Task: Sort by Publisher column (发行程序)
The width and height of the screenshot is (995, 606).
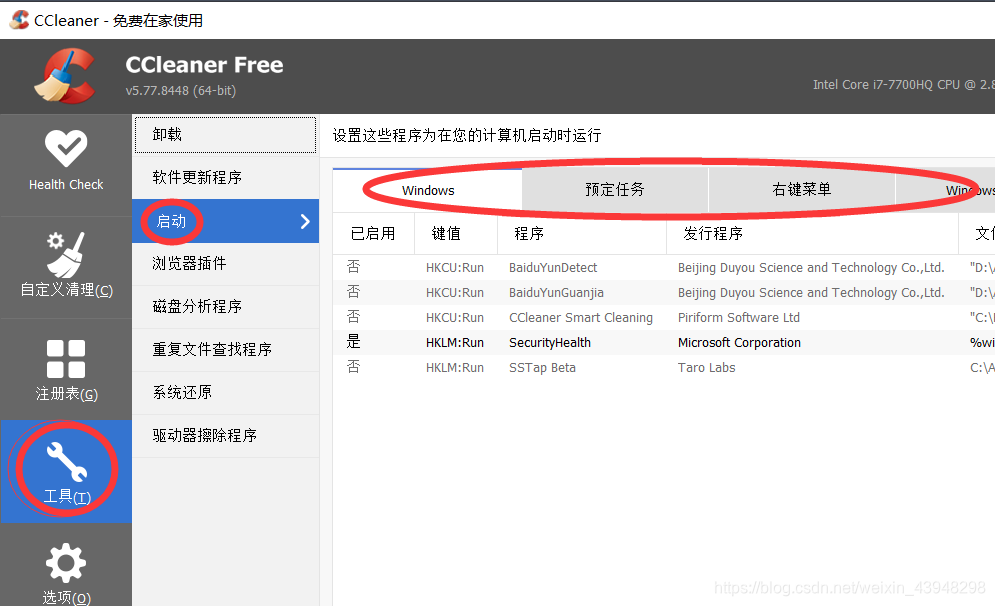Action: click(812, 234)
